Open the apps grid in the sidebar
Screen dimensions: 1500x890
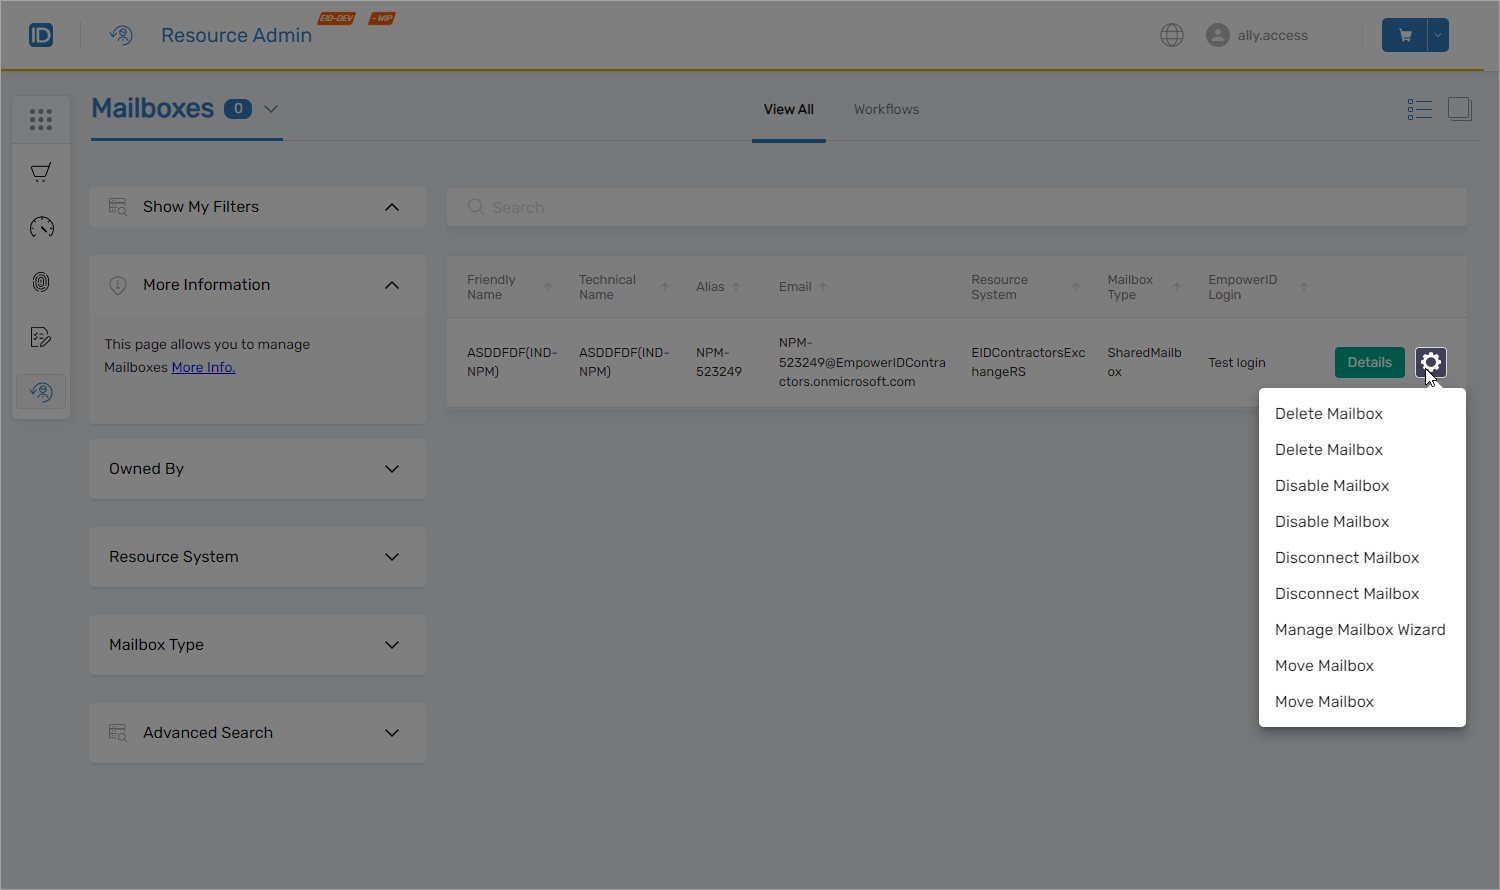[40, 119]
